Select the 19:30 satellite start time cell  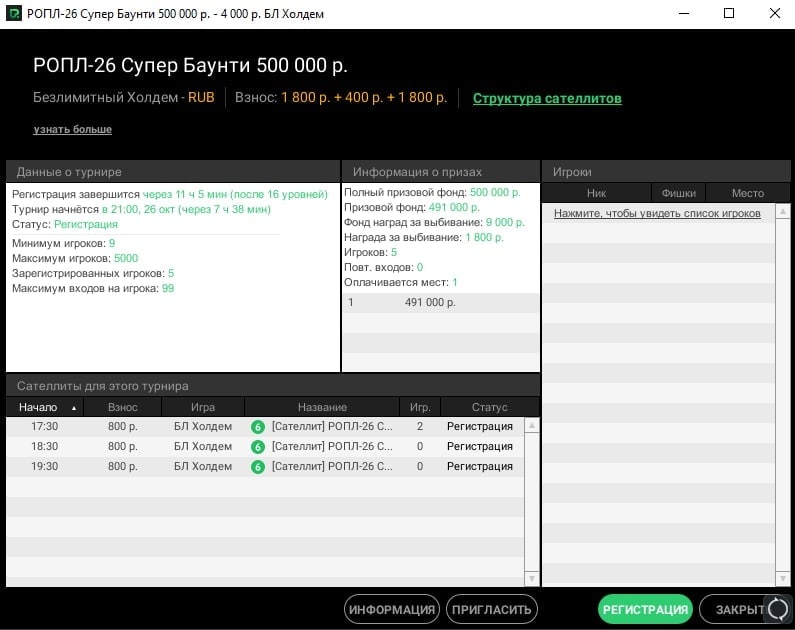(45, 466)
